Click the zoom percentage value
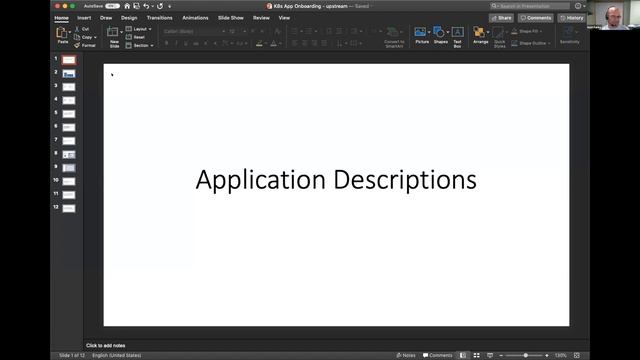This screenshot has height=360, width=640. 560,356
